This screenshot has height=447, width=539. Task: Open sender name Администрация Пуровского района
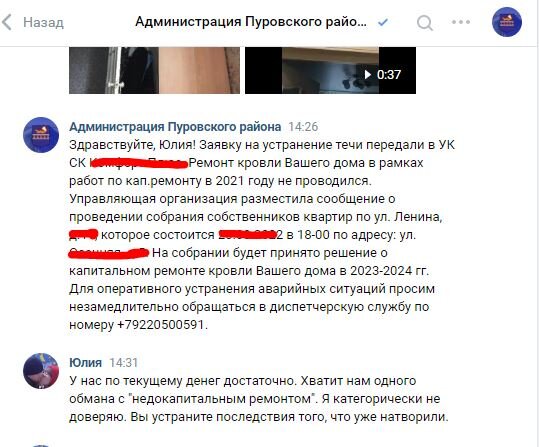[175, 127]
